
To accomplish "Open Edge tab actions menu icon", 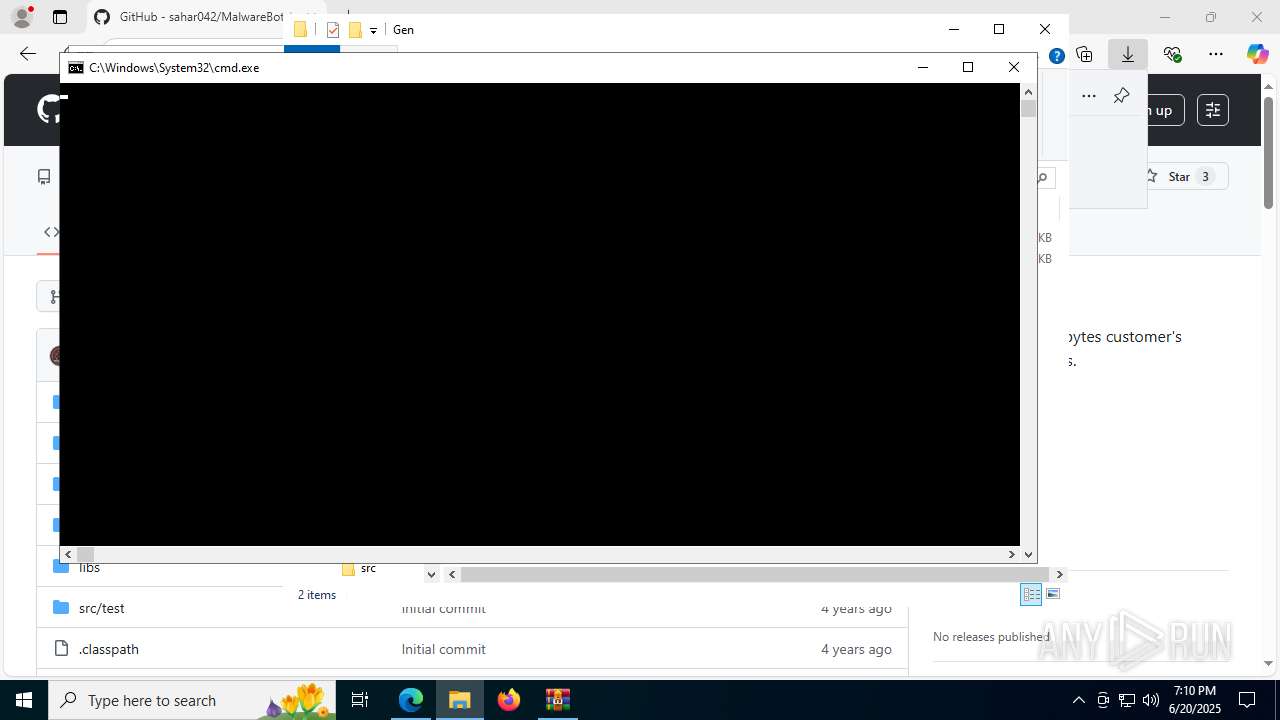I will click(60, 17).
